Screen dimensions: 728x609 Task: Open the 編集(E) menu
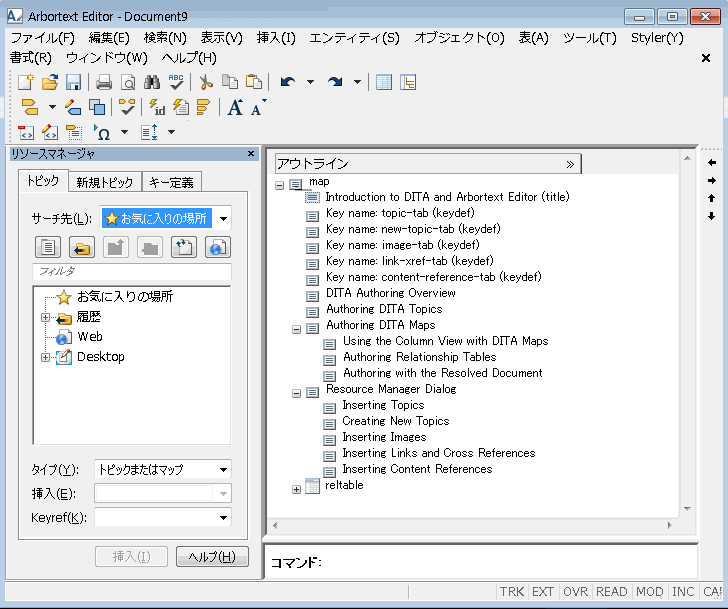tap(109, 38)
